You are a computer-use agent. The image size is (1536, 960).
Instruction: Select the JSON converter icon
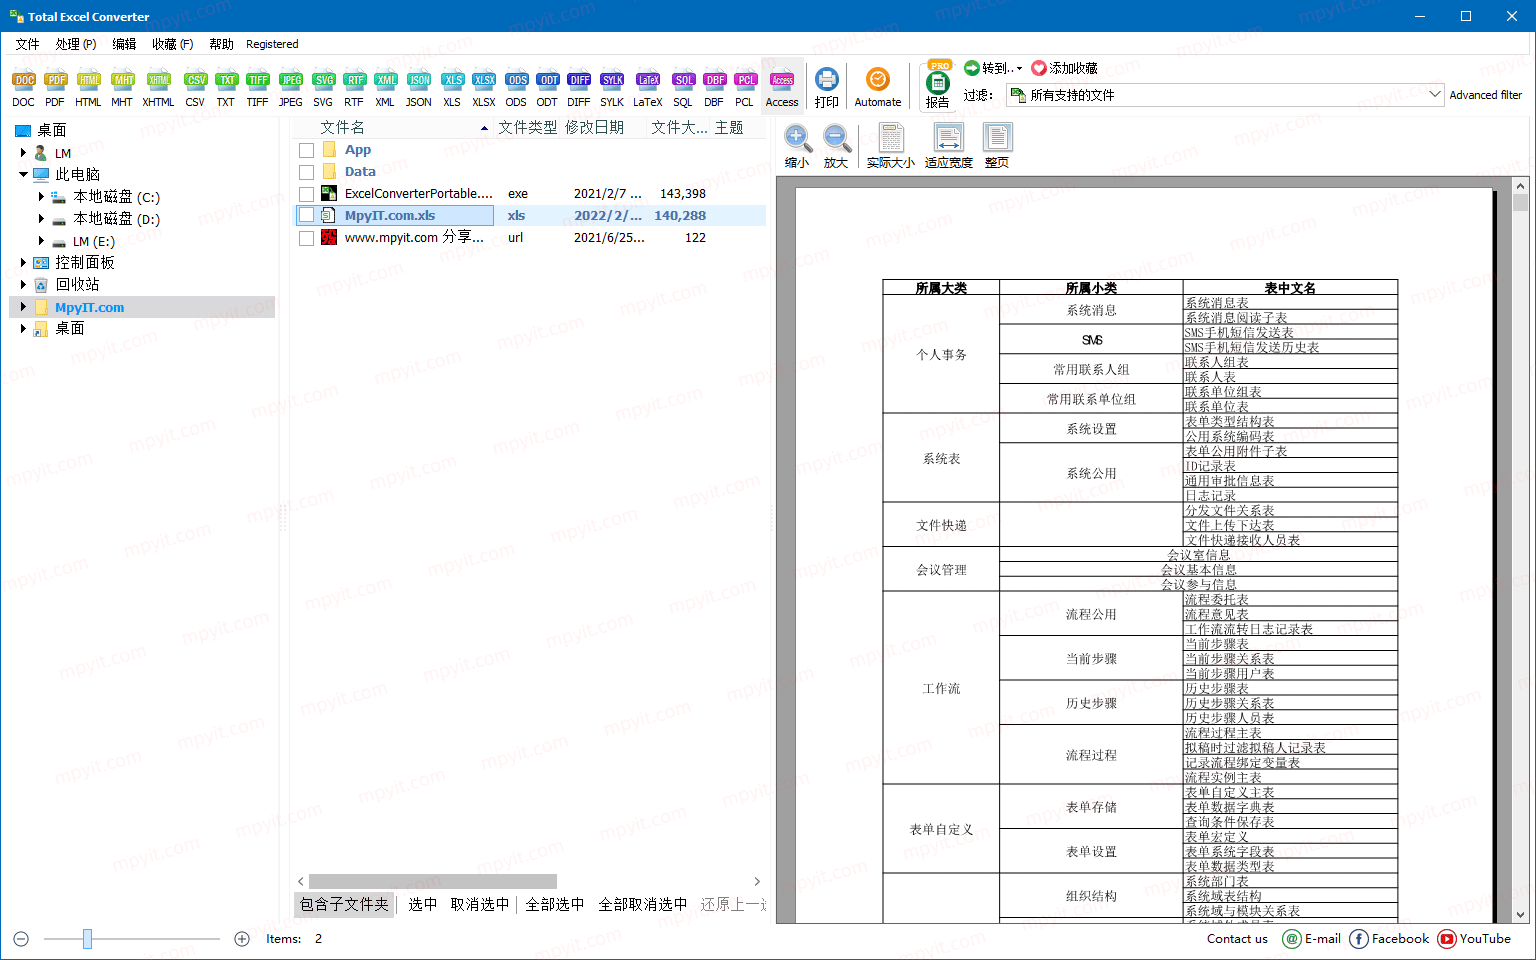[419, 88]
